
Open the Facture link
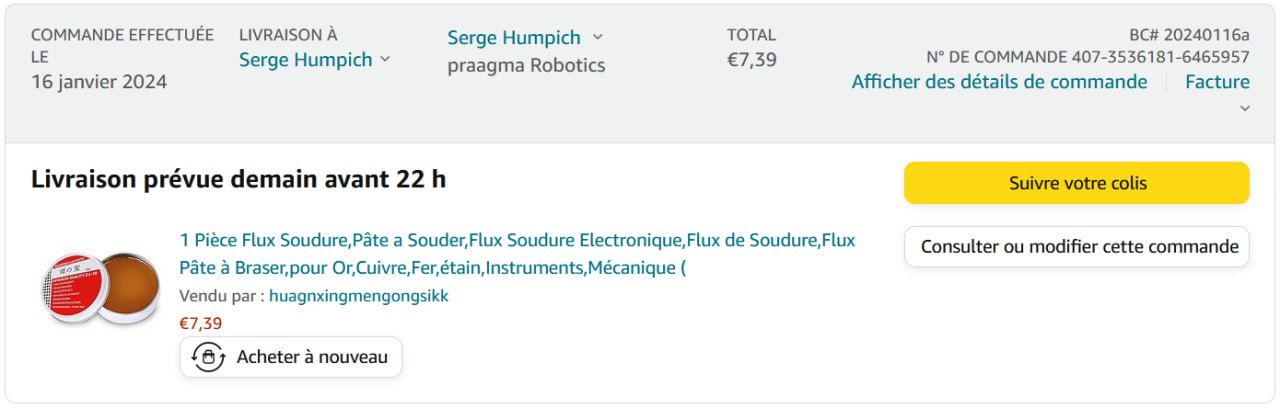pyautogui.click(x=1217, y=82)
